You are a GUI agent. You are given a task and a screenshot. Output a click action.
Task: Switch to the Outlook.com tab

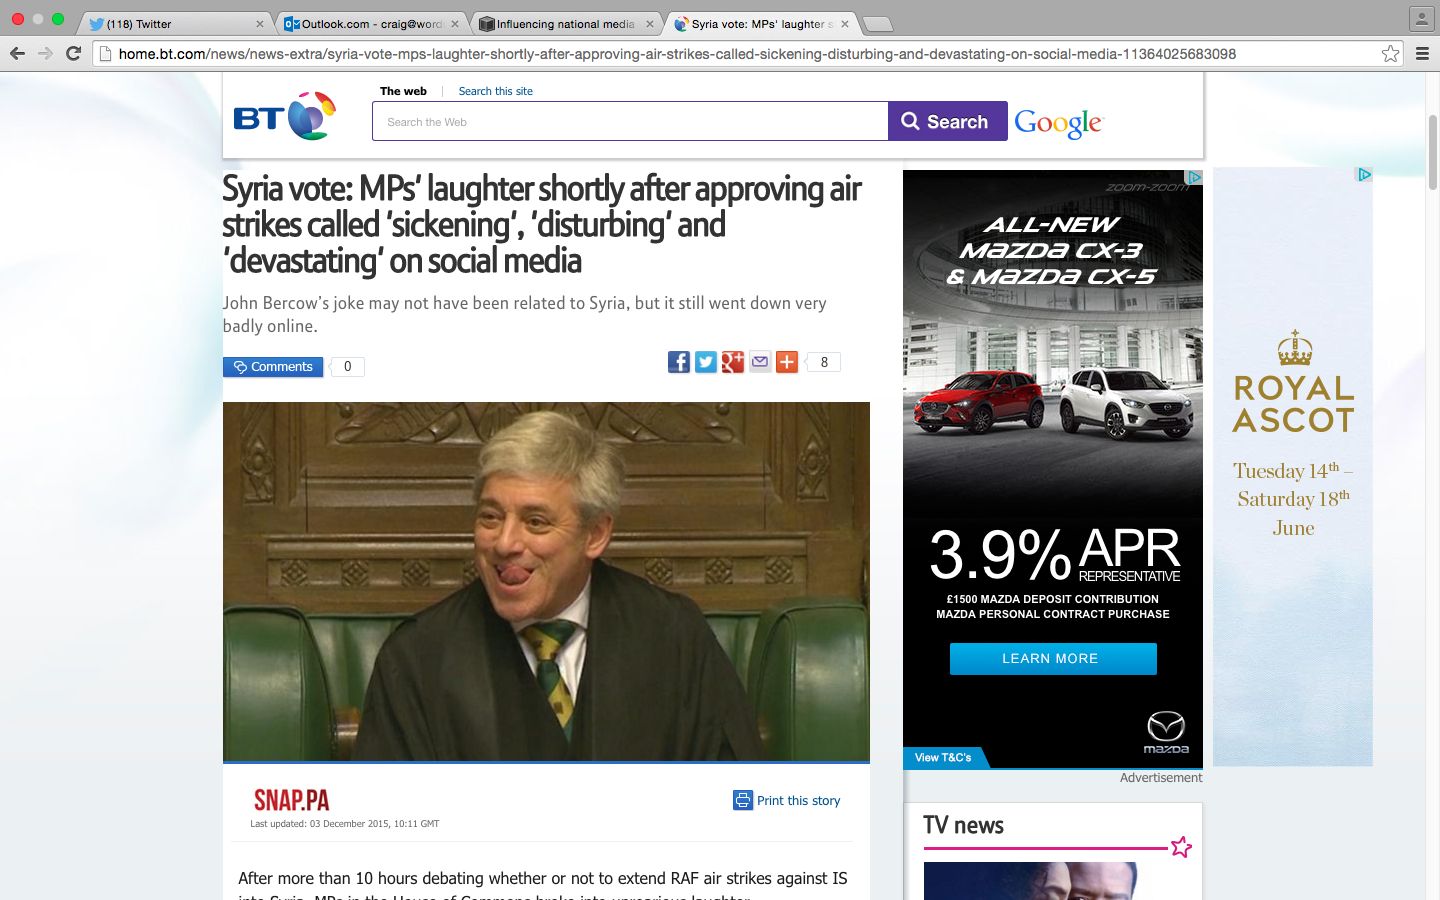[370, 24]
